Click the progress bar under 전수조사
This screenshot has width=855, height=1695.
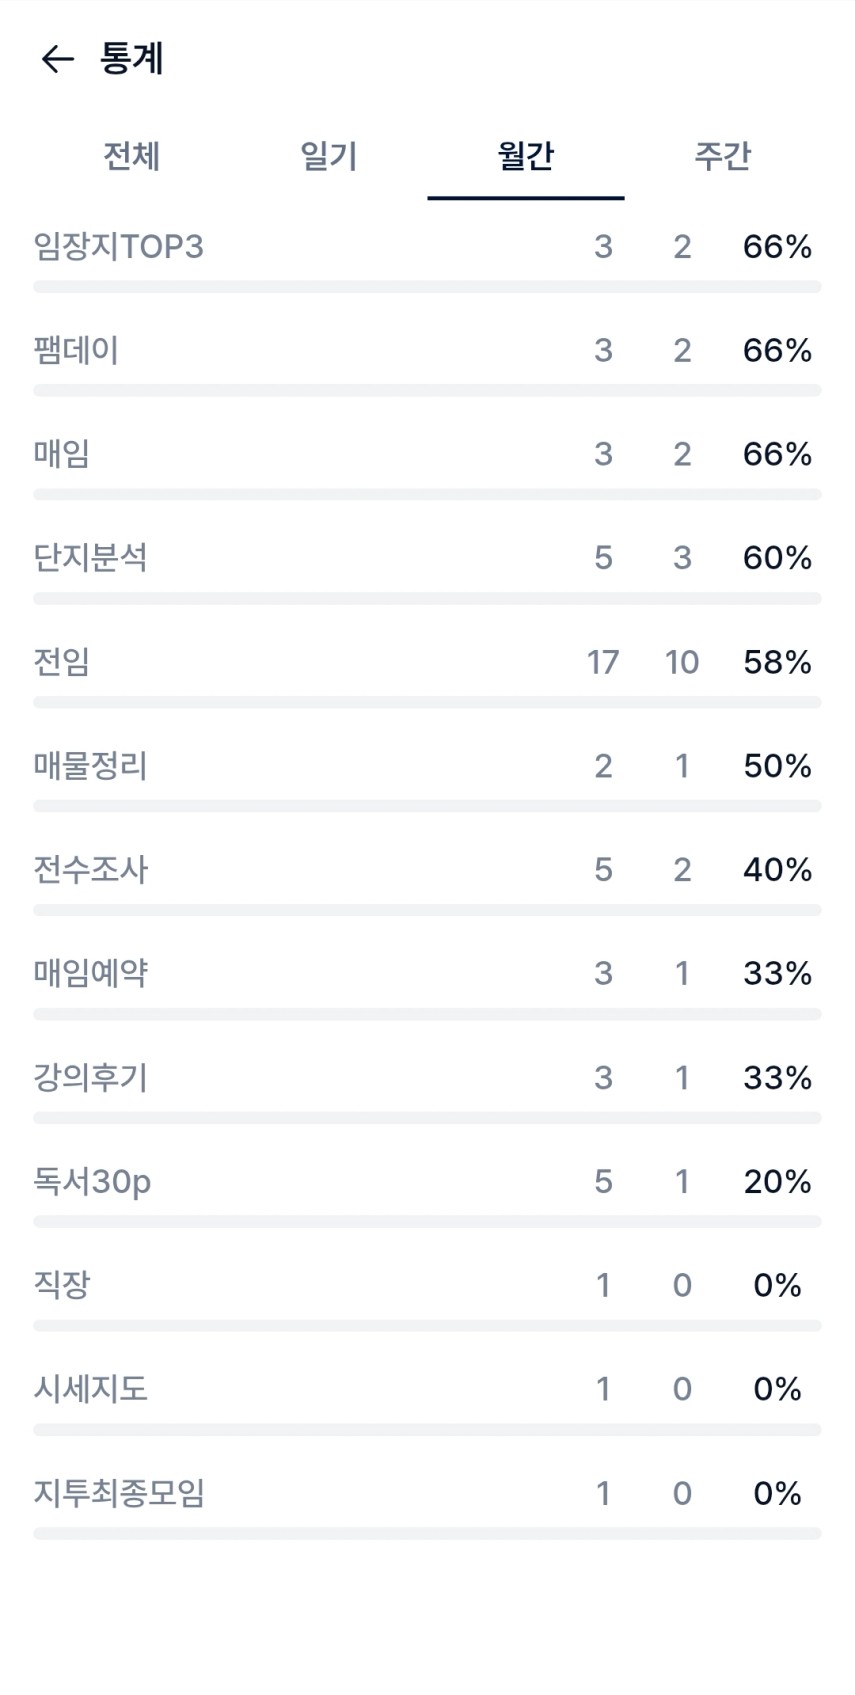(427, 910)
